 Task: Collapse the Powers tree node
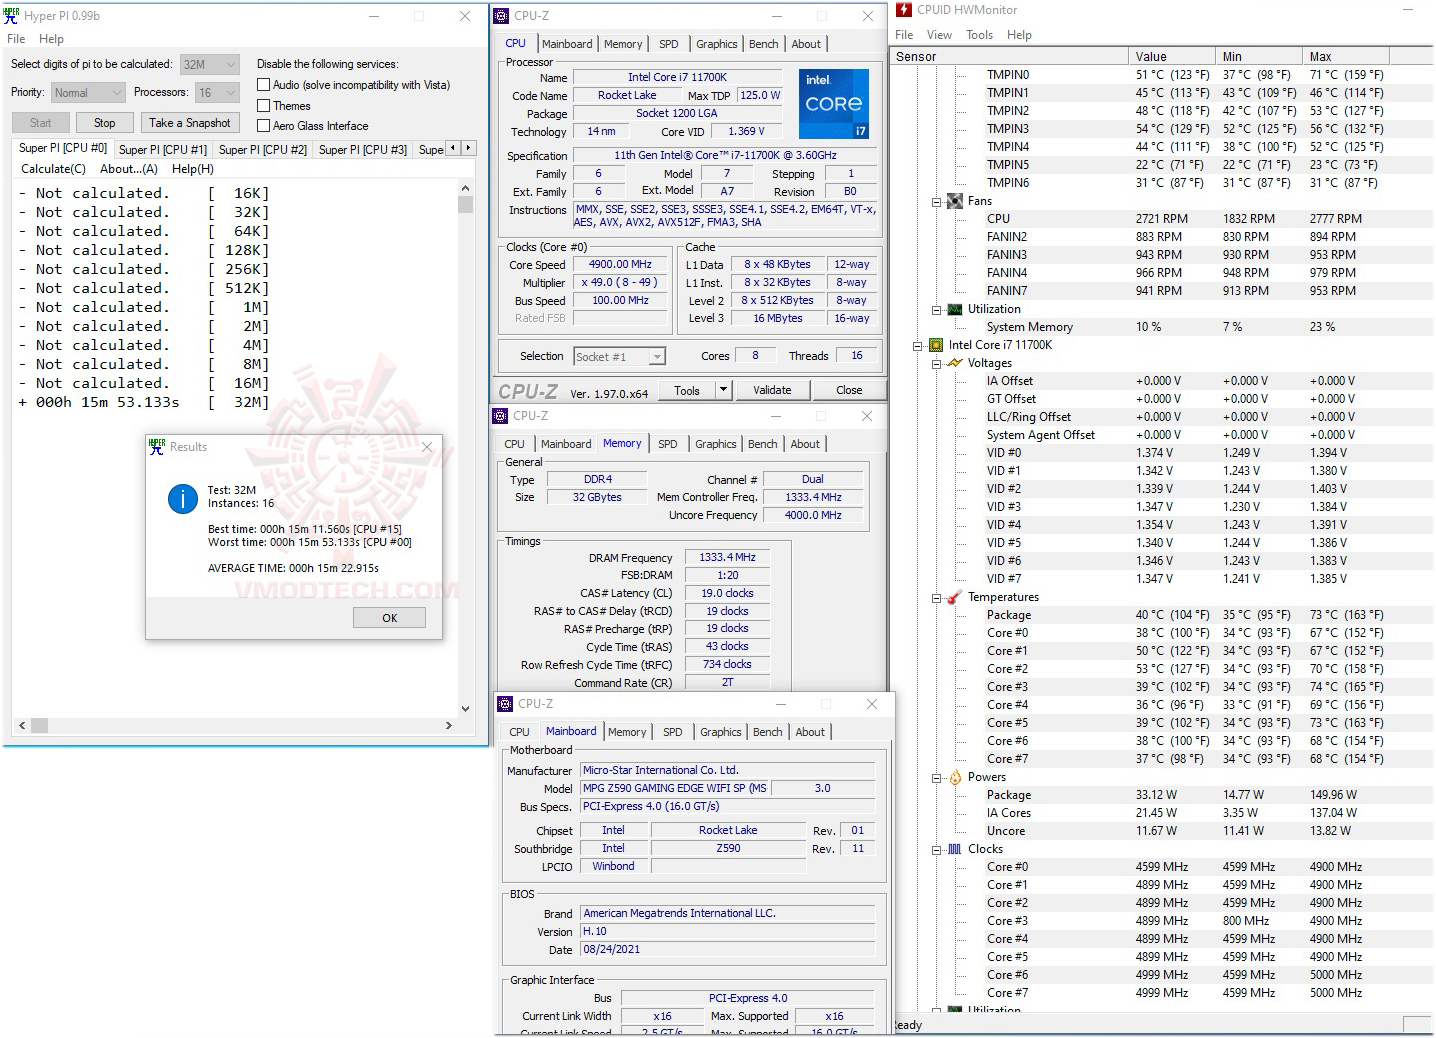tap(937, 777)
